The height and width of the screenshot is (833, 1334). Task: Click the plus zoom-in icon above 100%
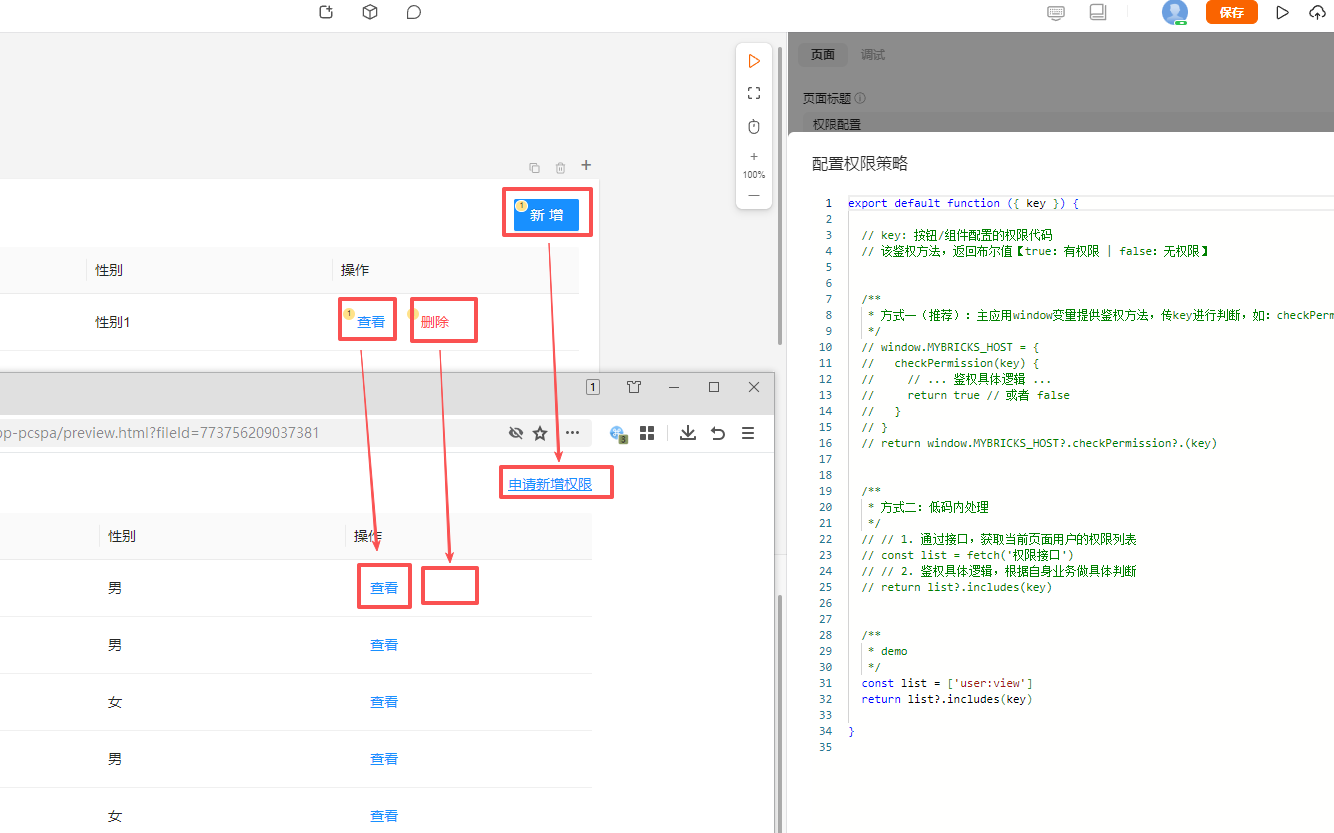(754, 156)
